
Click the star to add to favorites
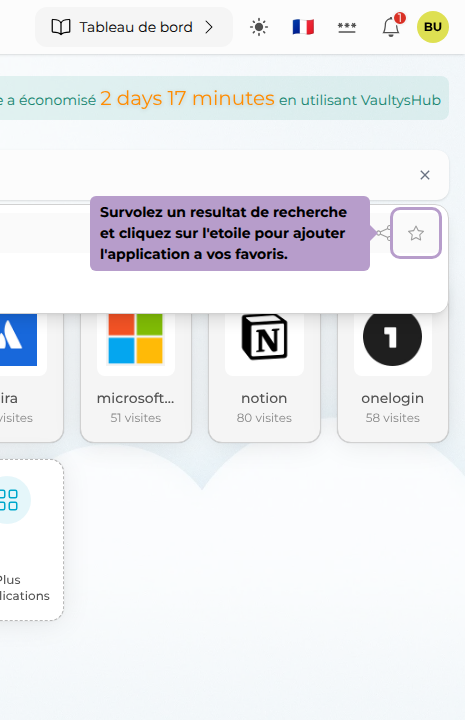416,233
